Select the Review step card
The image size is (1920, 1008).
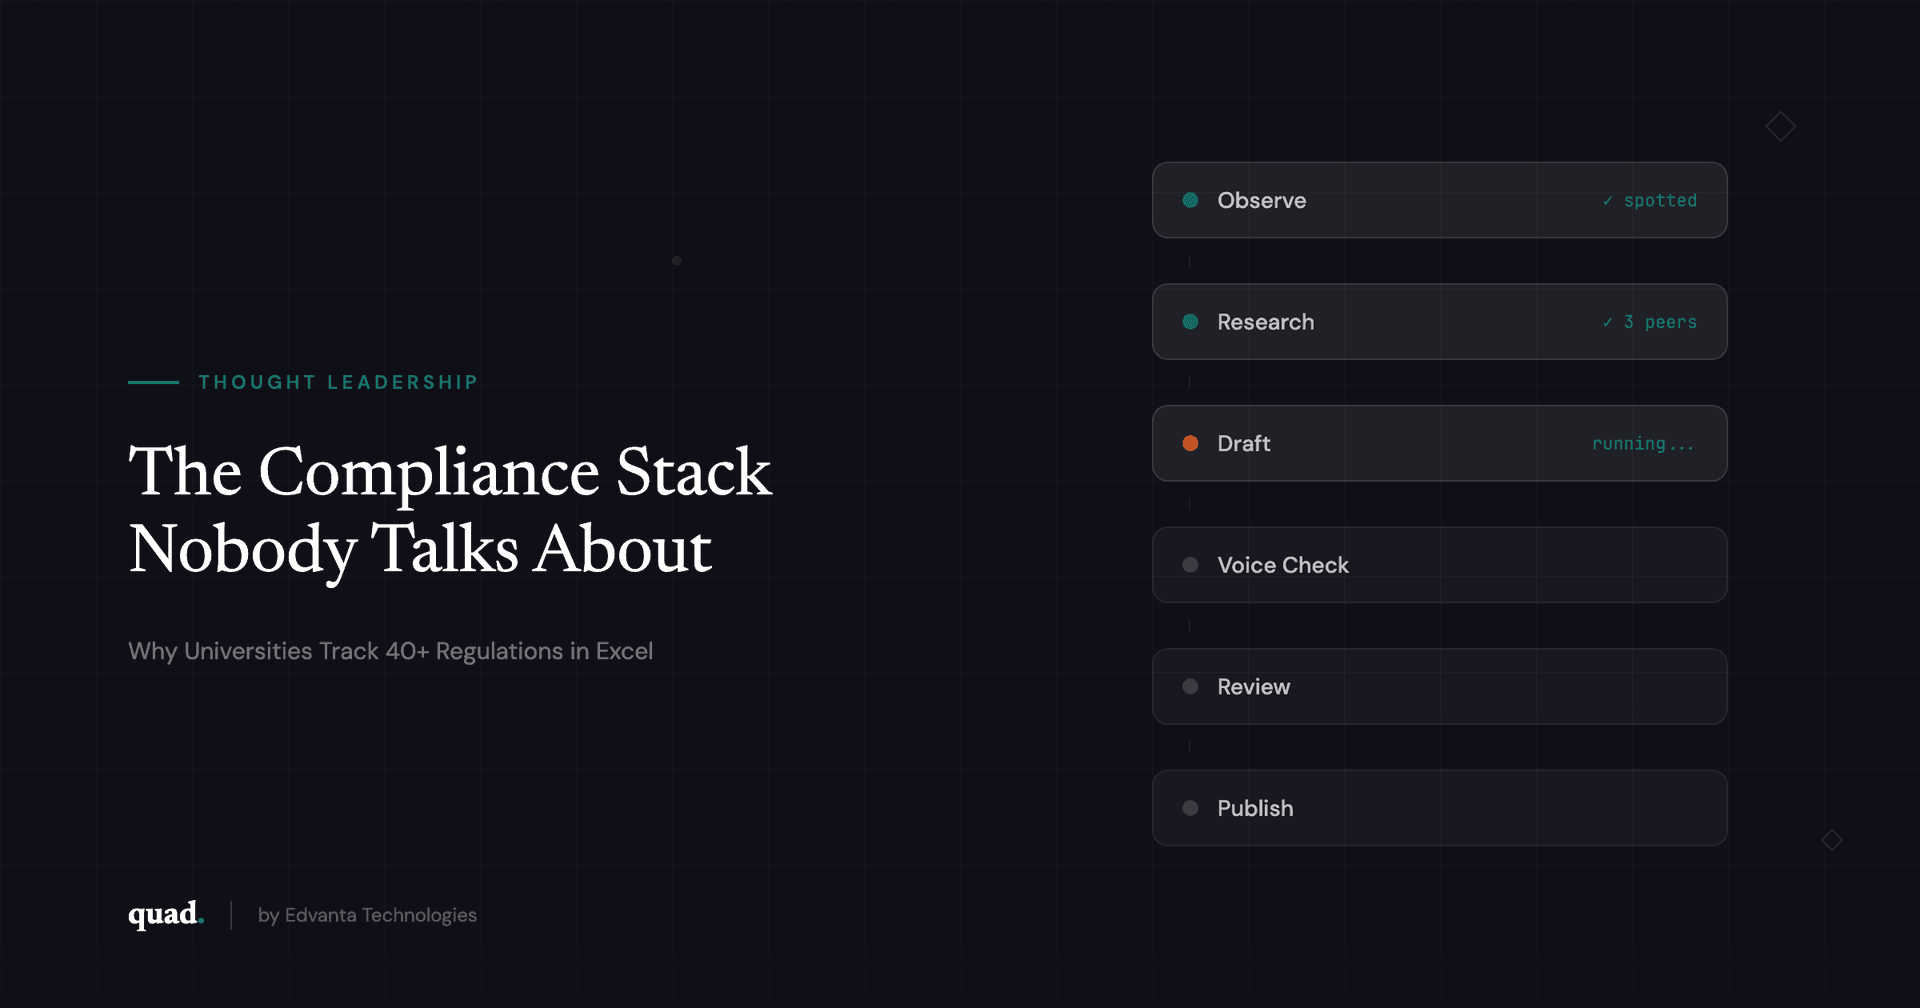point(1438,687)
